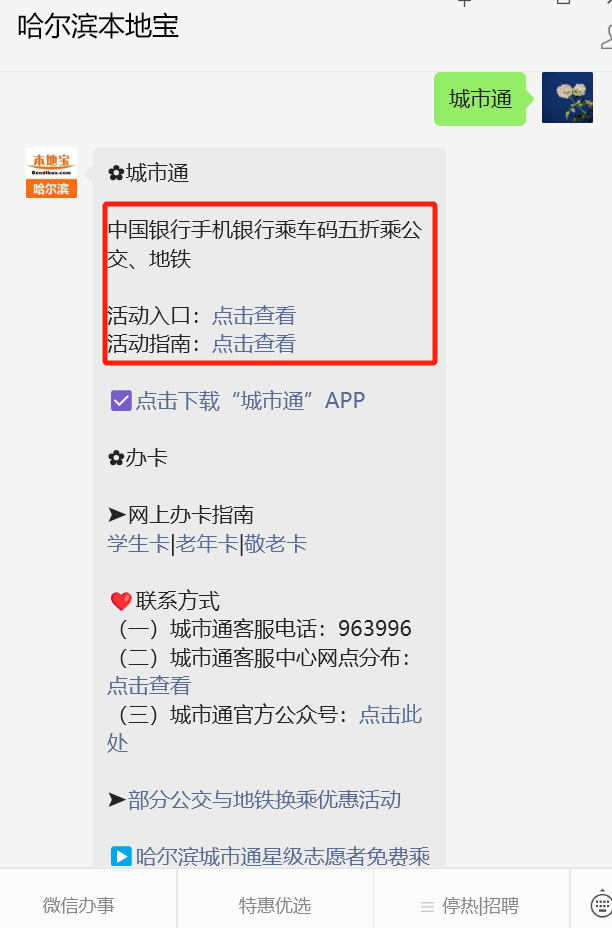Open the flower profile avatar thumbnail
This screenshot has width=612, height=928.
567,98
